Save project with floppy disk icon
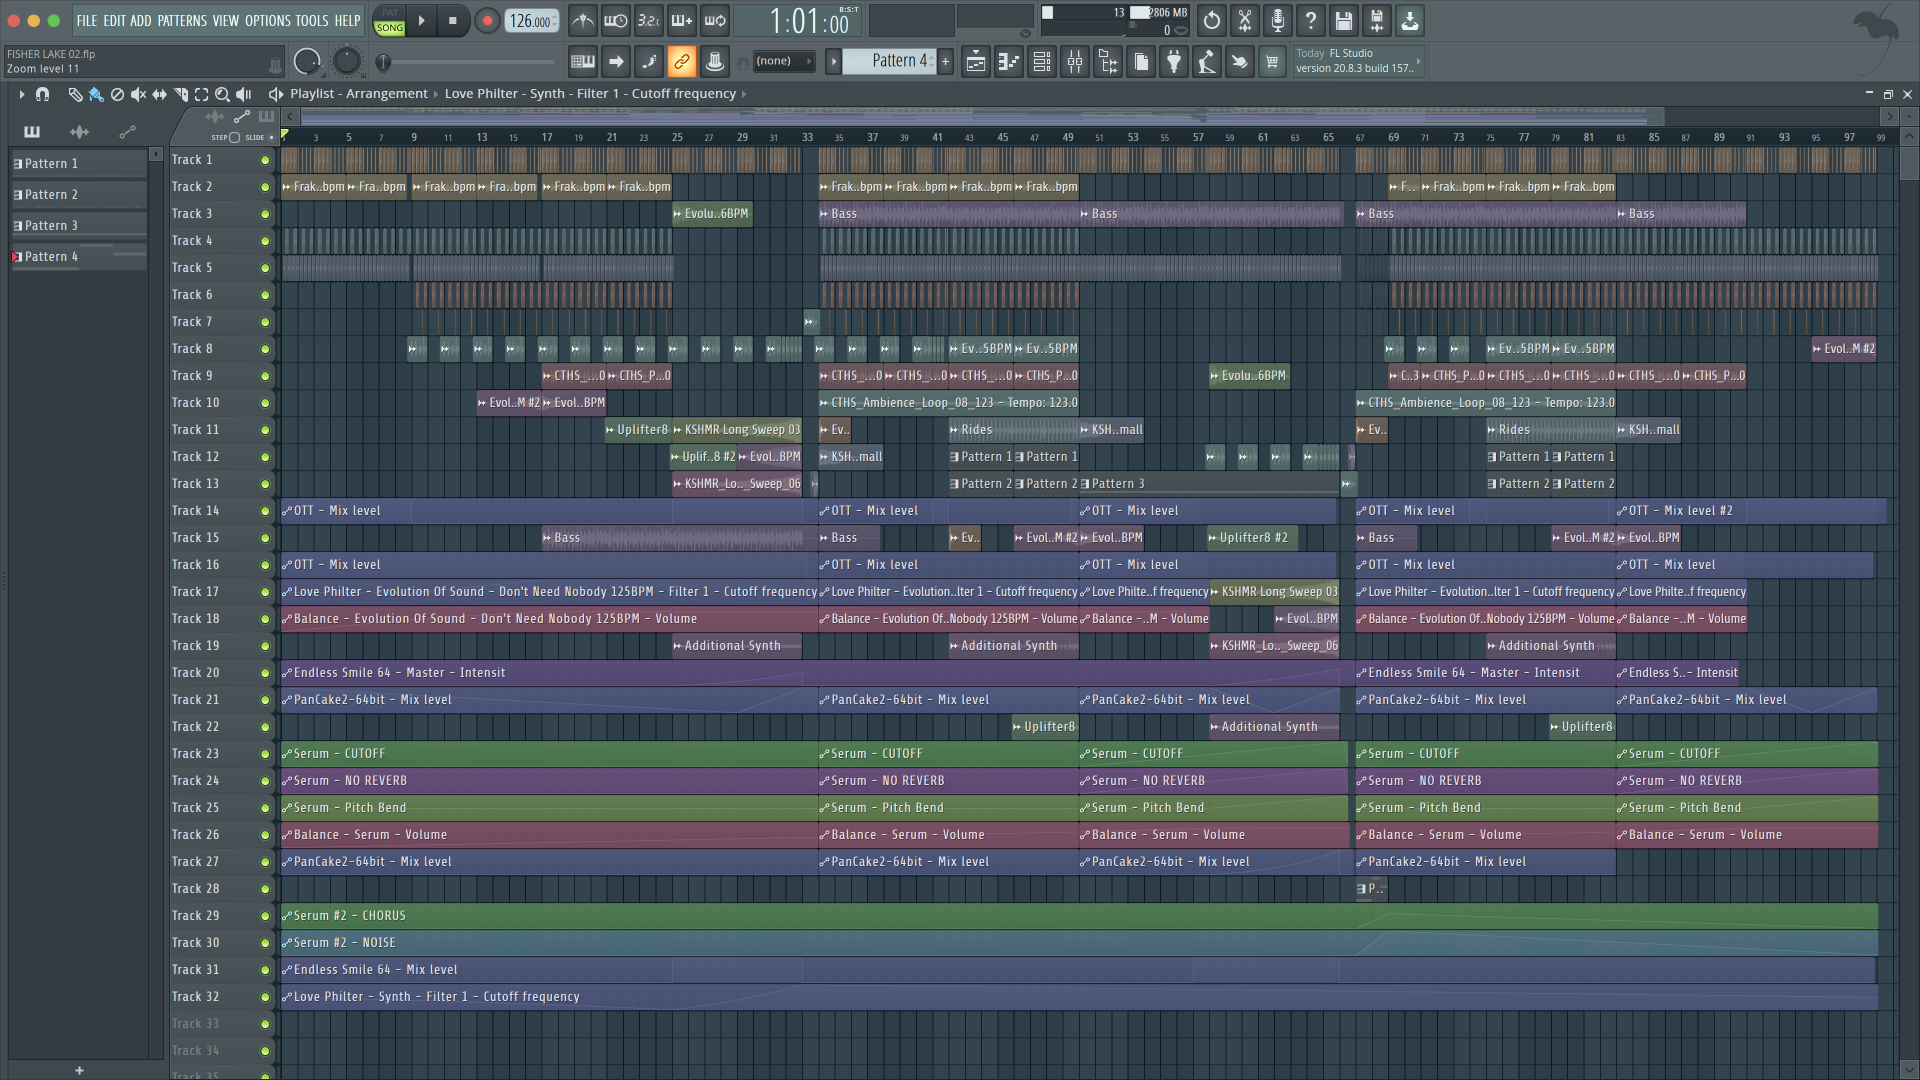This screenshot has width=1920, height=1080. click(1344, 20)
